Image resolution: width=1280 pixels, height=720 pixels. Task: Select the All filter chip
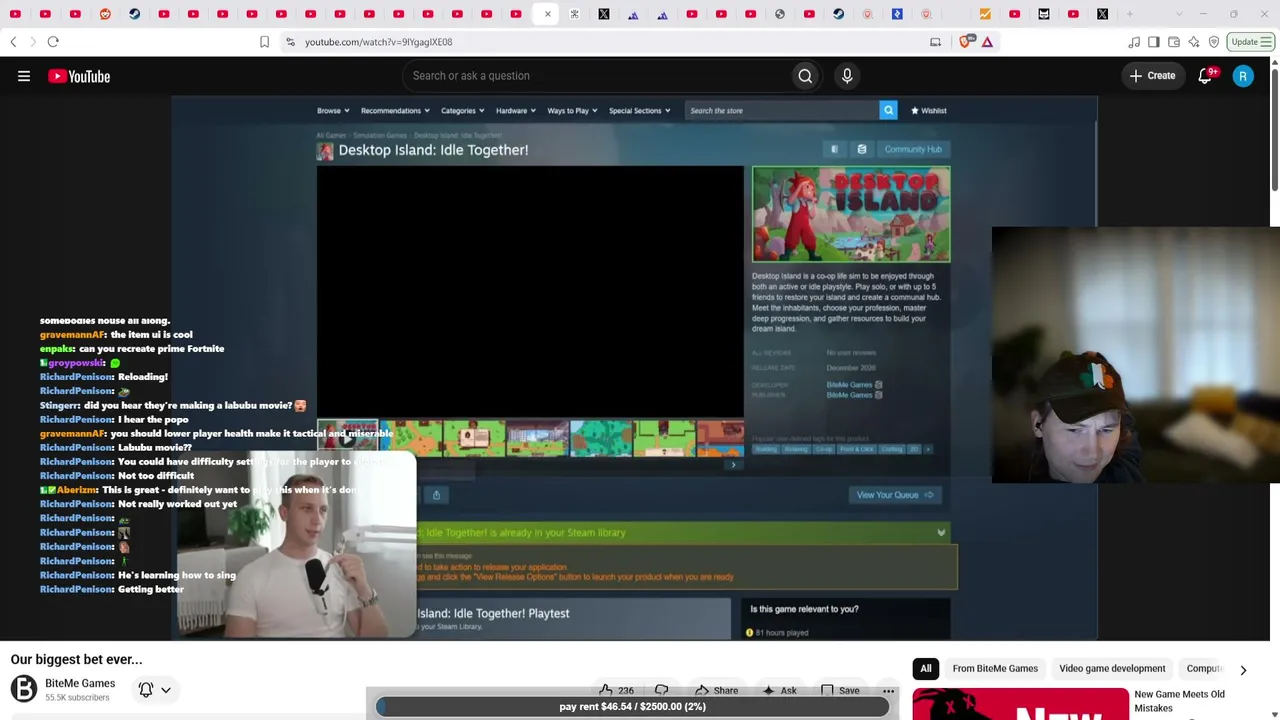[x=926, y=669]
